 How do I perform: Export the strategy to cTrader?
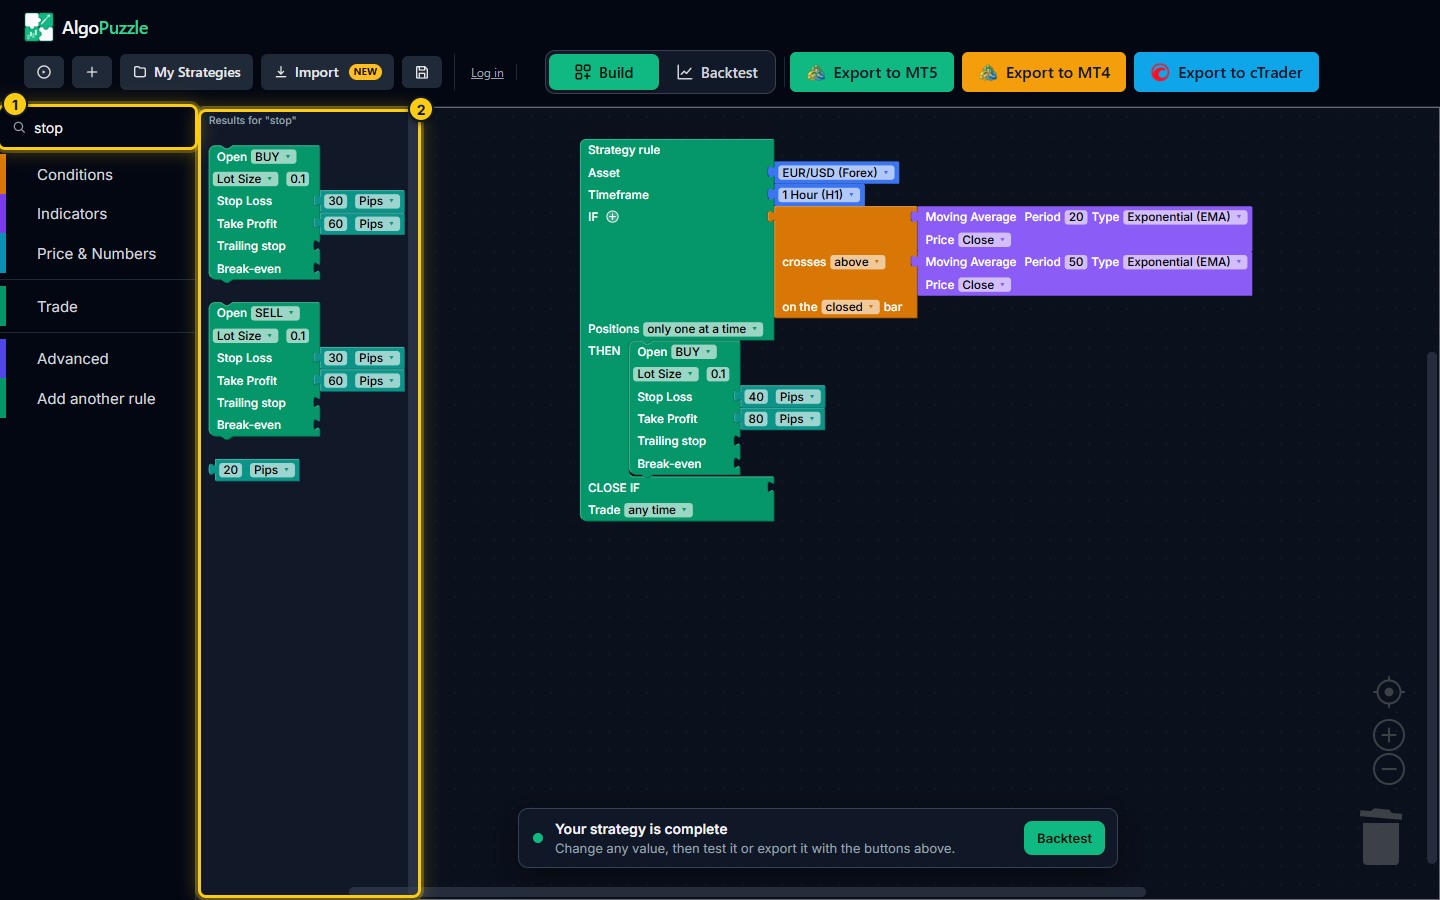coord(1226,72)
